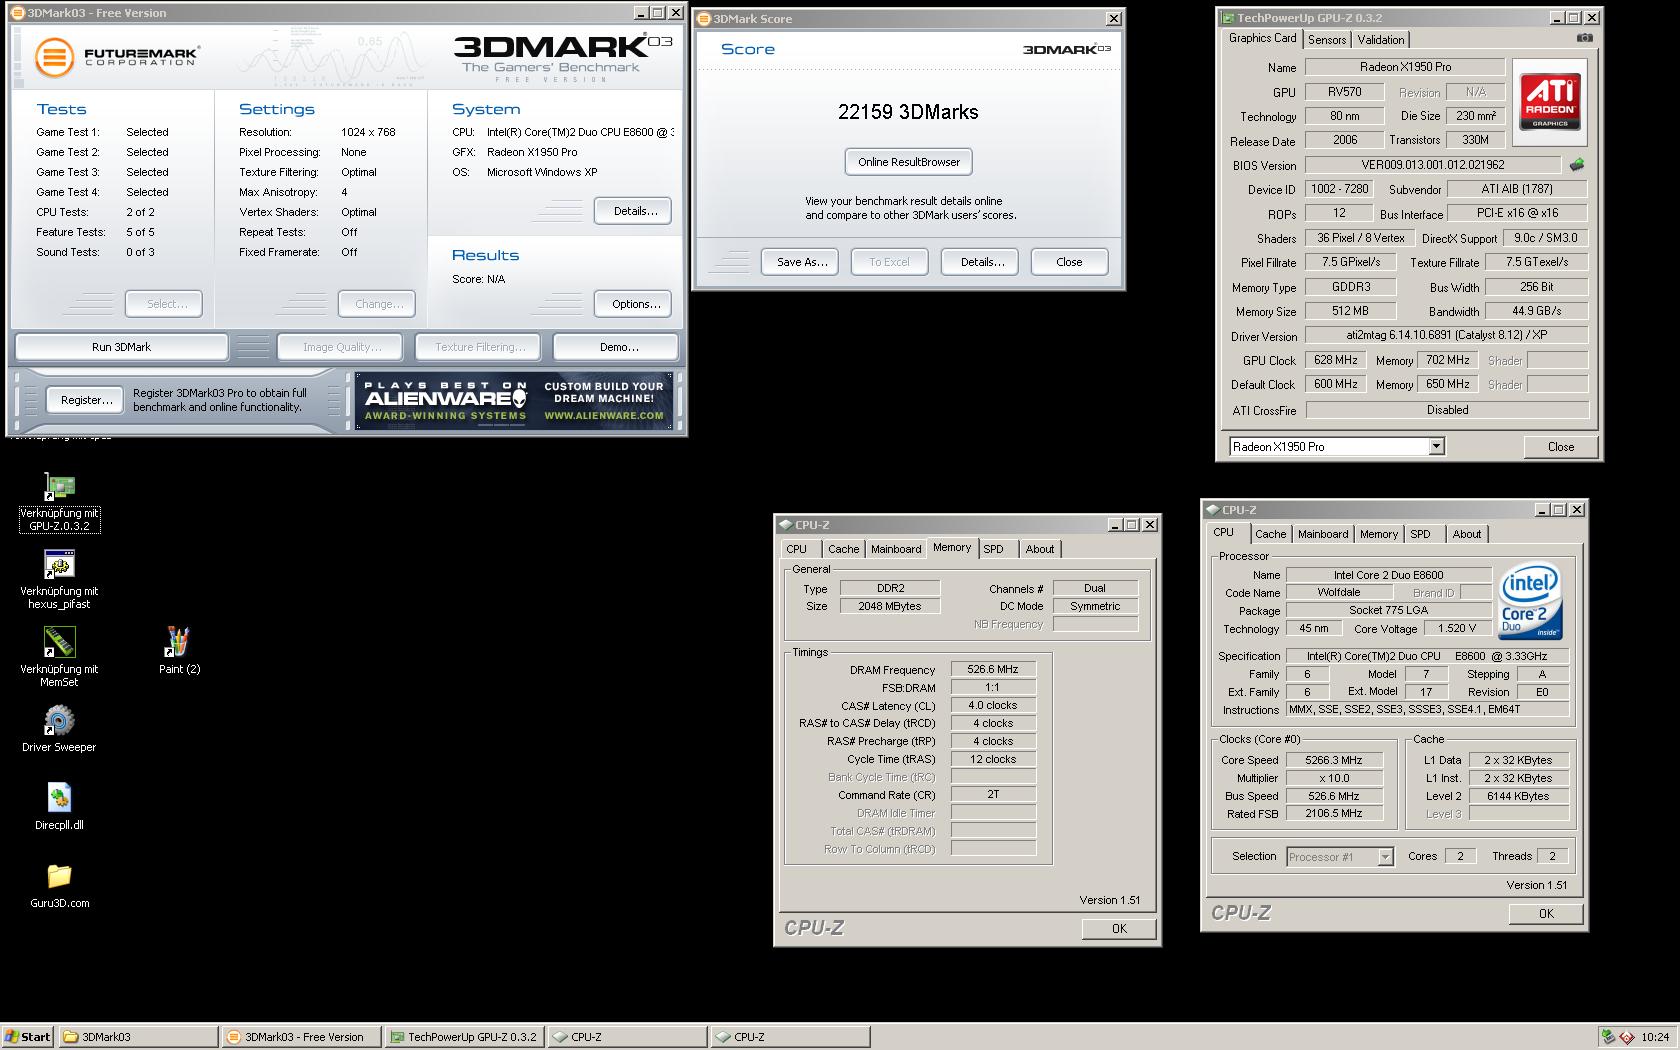The height and width of the screenshot is (1050, 1680).
Task: Click the Alienware advertisement banner
Action: tap(514, 401)
